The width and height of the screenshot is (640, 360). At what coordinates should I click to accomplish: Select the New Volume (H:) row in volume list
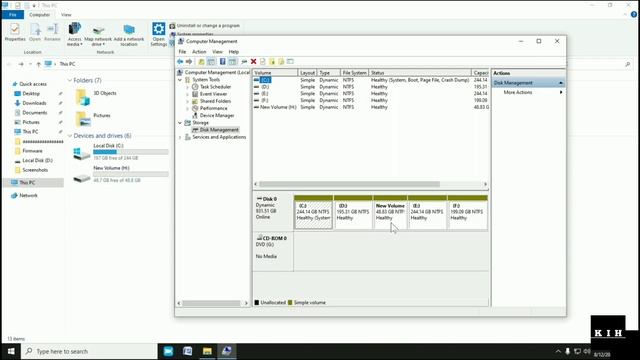tap(371, 107)
